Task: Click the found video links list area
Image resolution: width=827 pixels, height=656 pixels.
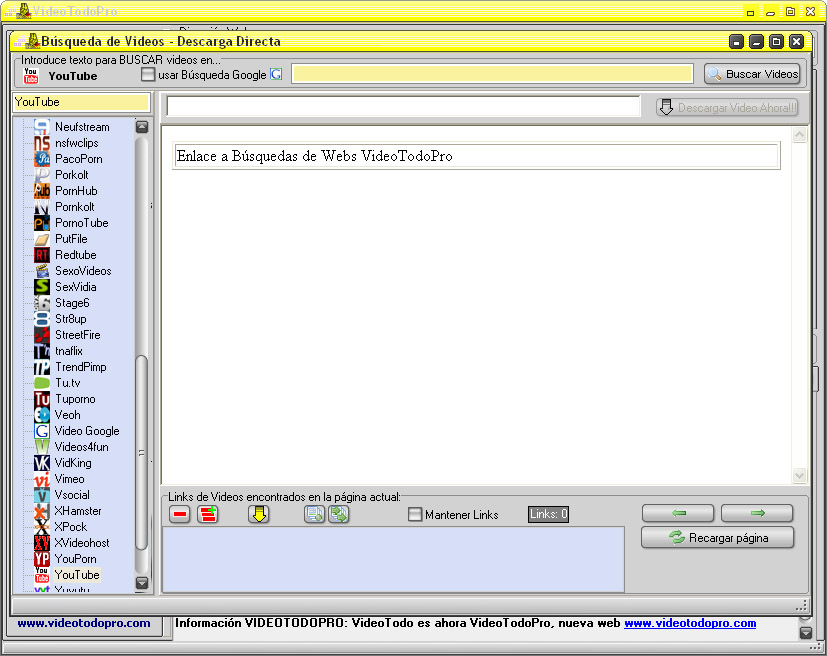Action: [393, 559]
